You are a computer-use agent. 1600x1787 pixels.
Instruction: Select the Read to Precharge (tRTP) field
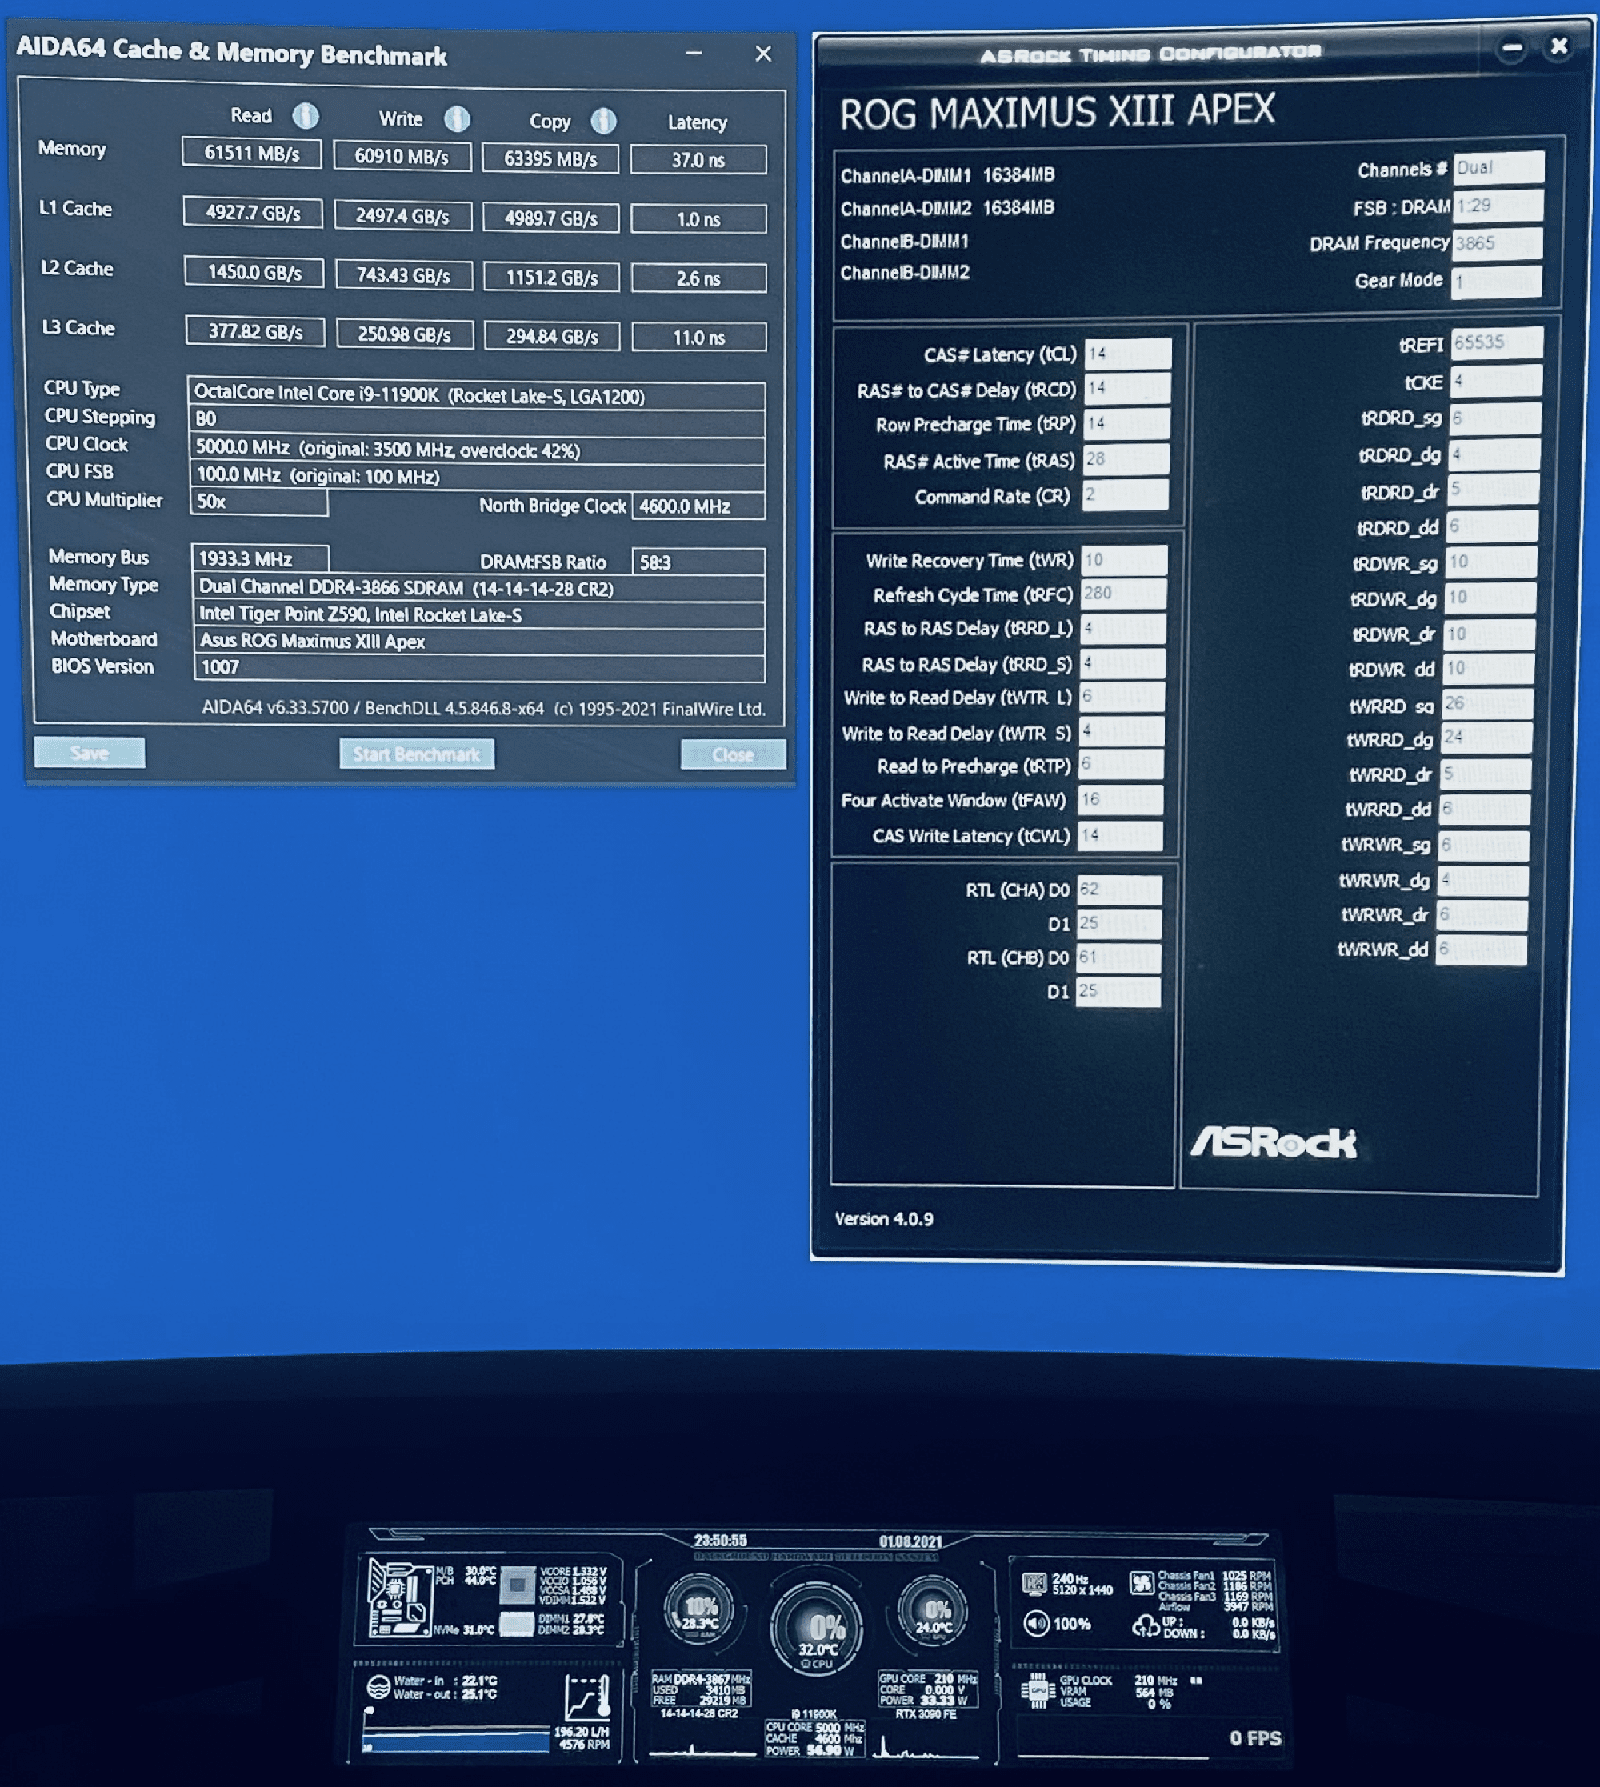[1121, 766]
